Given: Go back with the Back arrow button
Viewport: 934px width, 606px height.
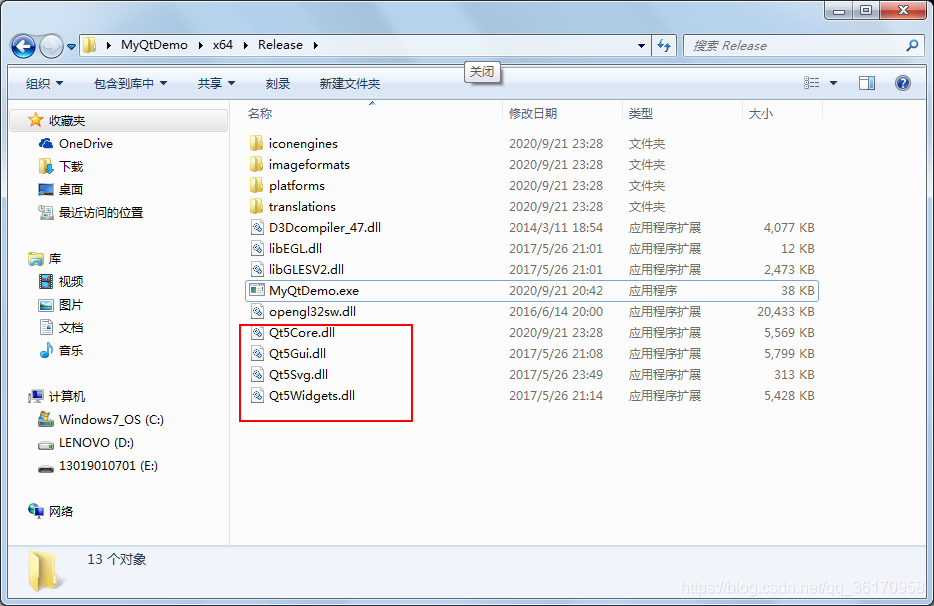Looking at the screenshot, I should tap(24, 46).
